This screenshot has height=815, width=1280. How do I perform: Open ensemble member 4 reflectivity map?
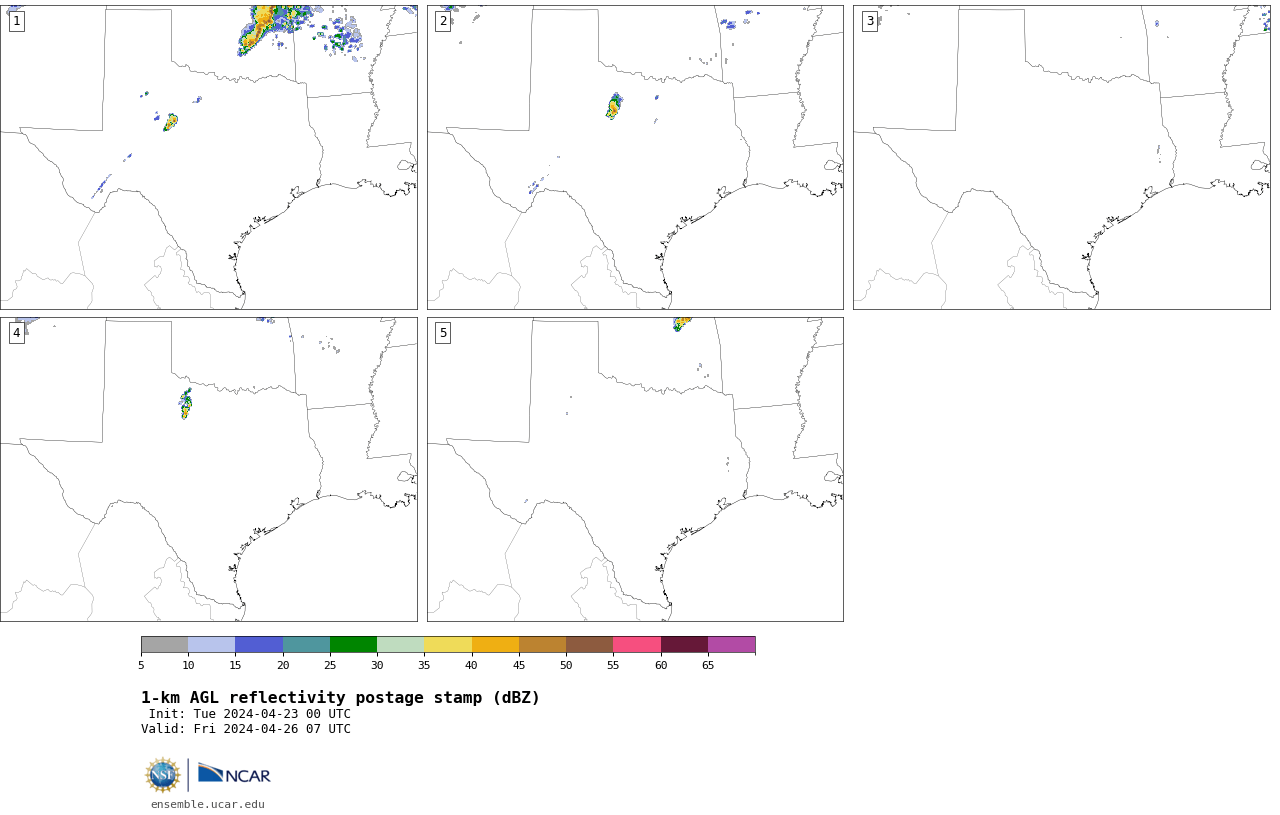coord(208,469)
